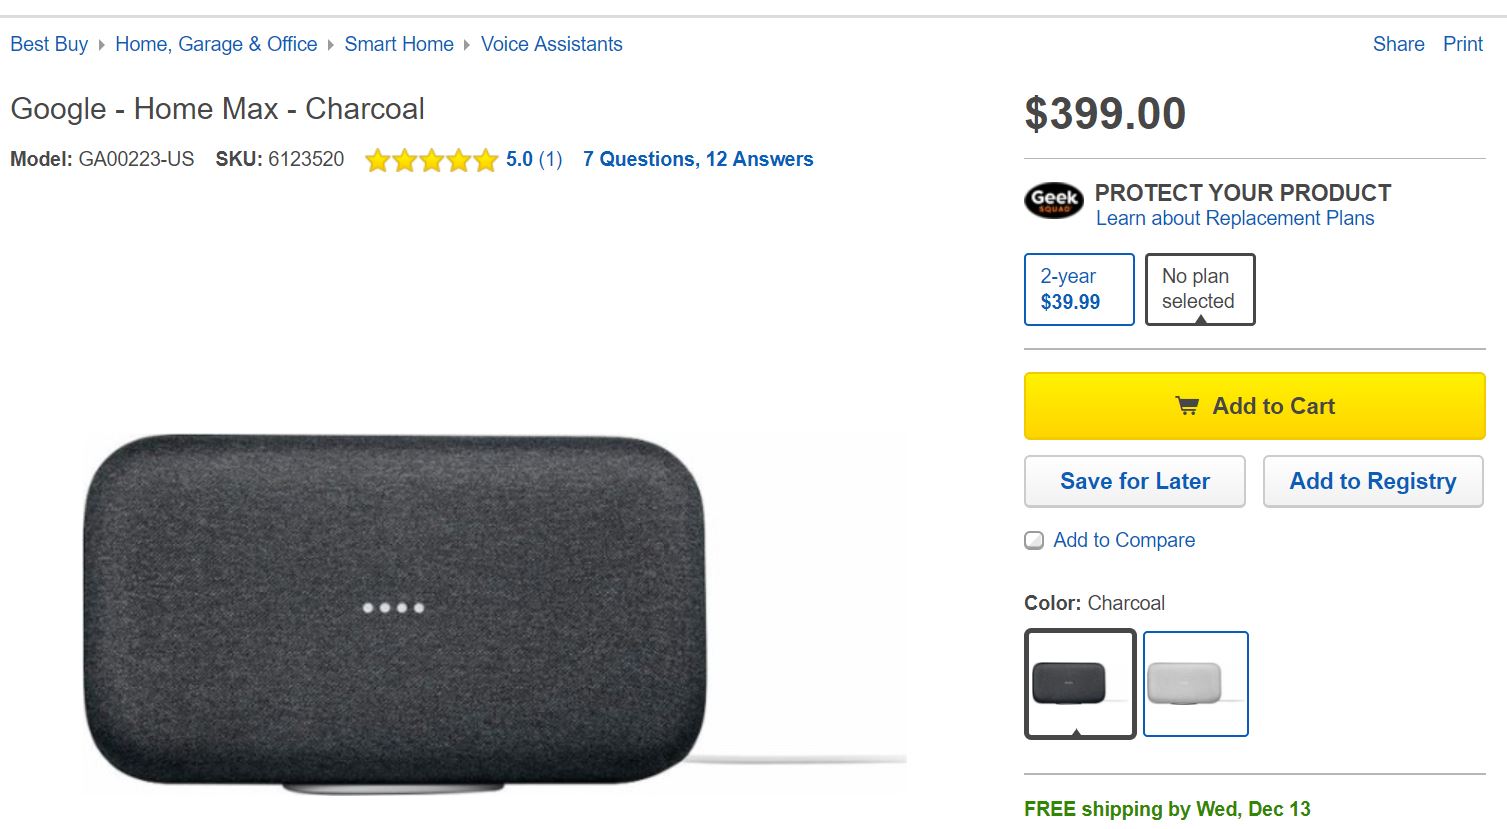The width and height of the screenshot is (1507, 829).
Task: Click the chevron after Smart Home breadcrumb
Action: (466, 44)
